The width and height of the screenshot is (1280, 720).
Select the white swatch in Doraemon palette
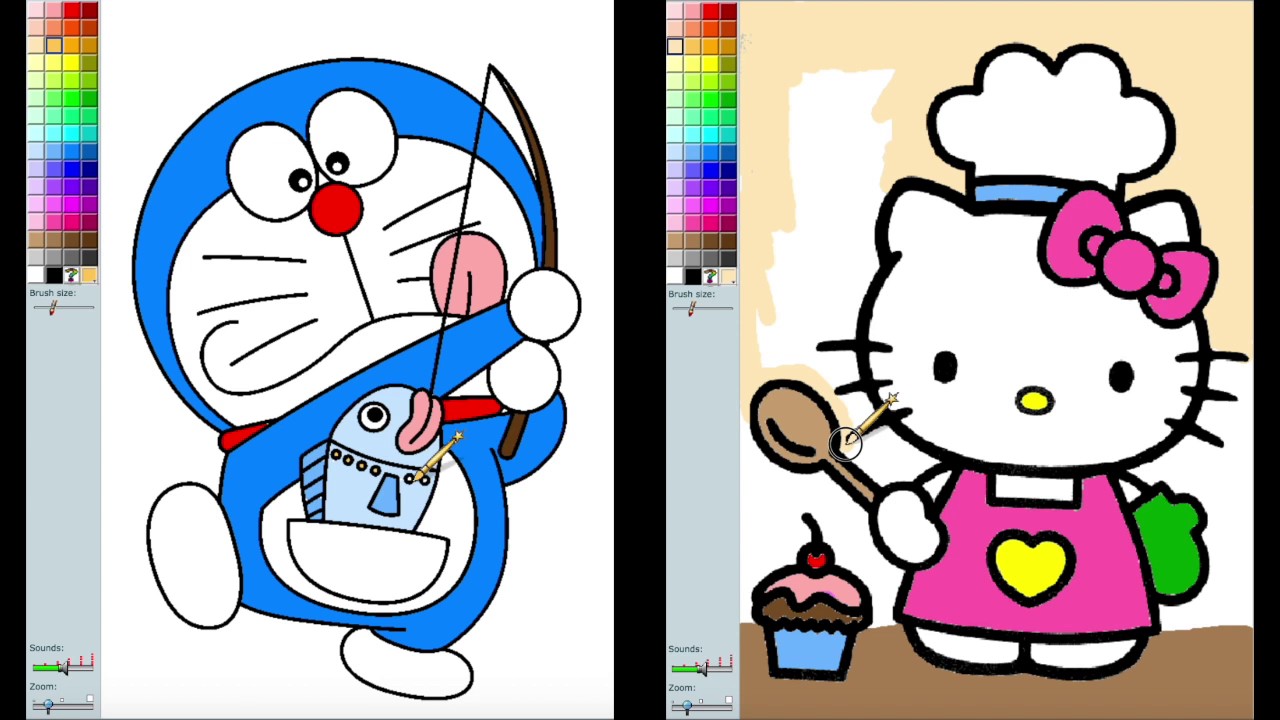pos(36,275)
